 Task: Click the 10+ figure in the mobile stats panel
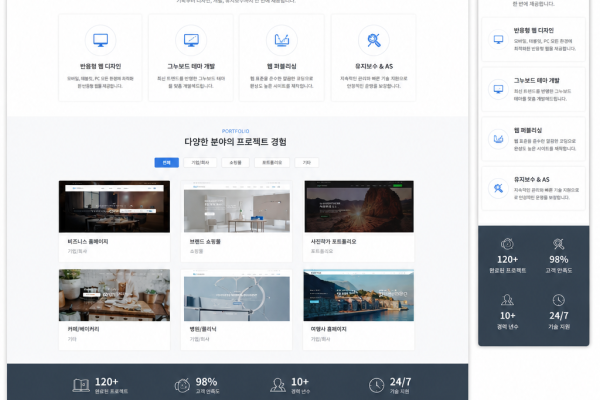pos(507,316)
